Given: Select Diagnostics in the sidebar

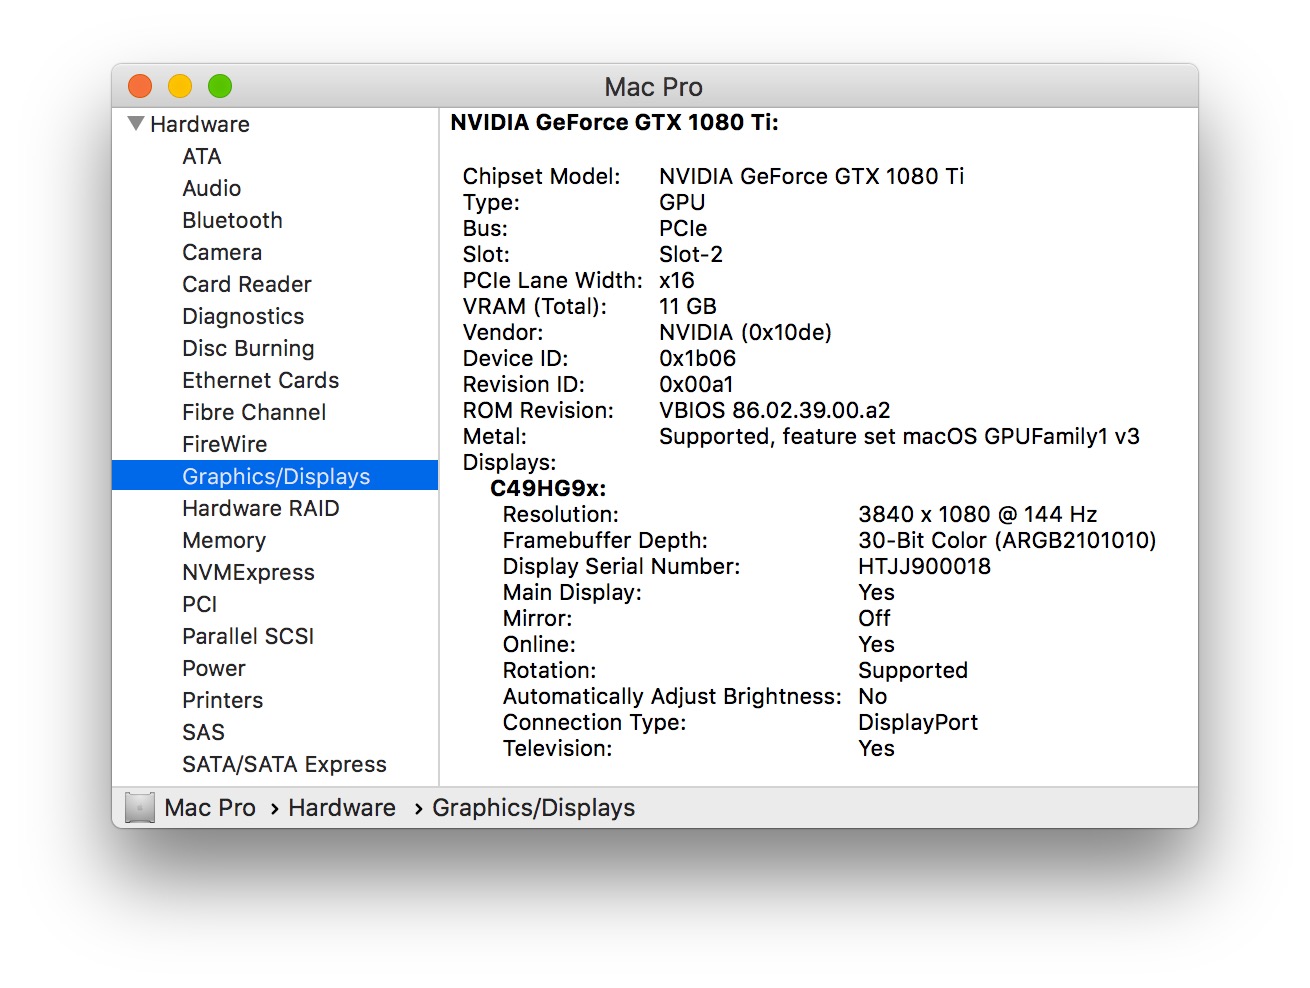Looking at the screenshot, I should (x=243, y=317).
